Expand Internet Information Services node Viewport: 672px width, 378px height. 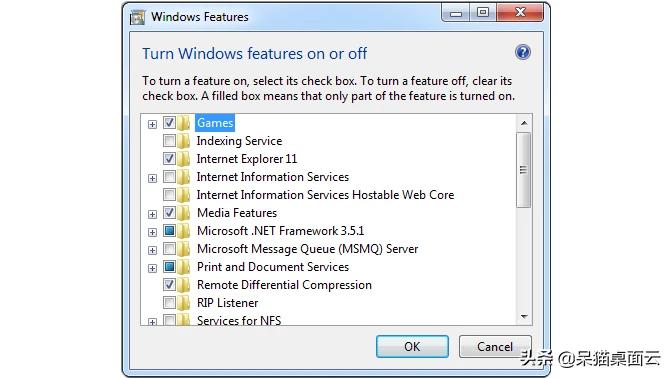pyautogui.click(x=152, y=178)
